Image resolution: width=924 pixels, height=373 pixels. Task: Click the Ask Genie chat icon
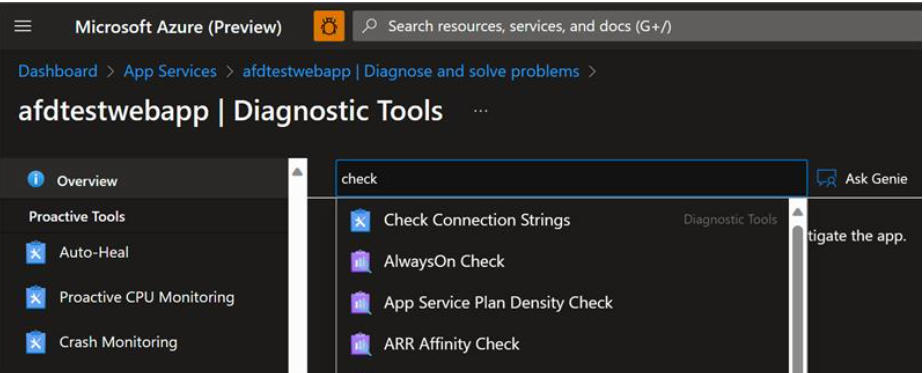827,179
